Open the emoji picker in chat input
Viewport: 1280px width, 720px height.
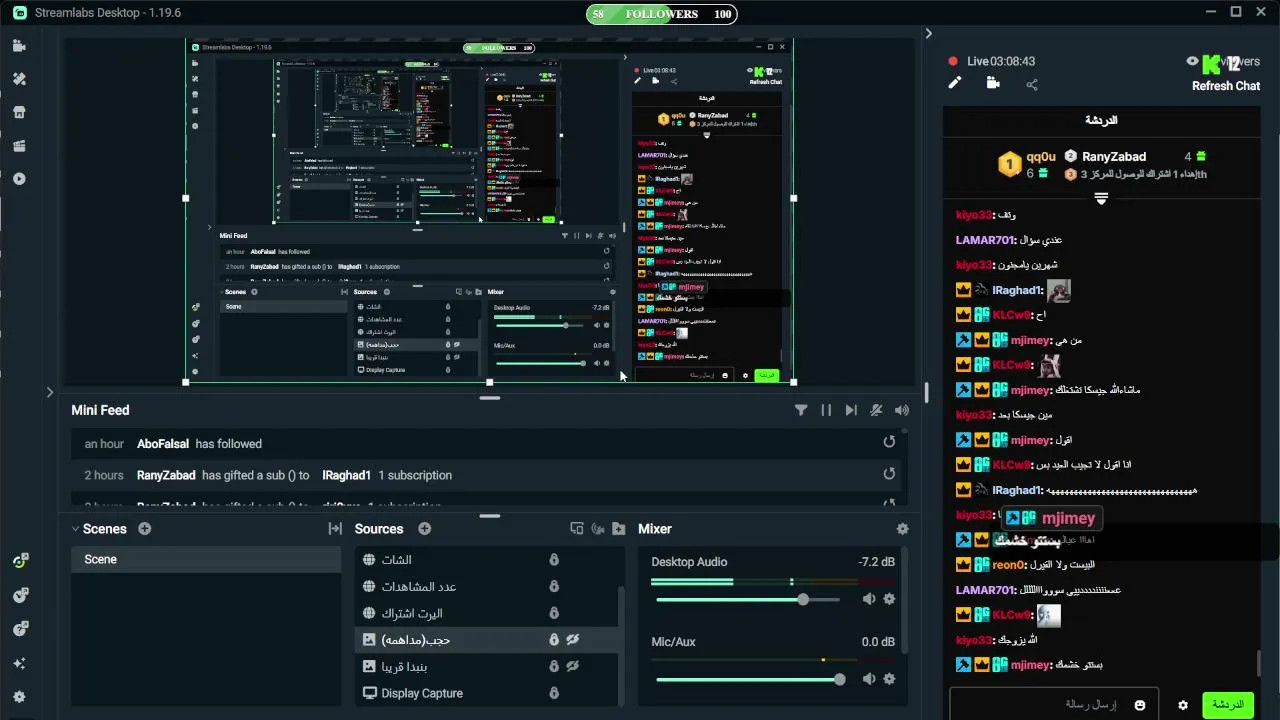click(x=1140, y=705)
